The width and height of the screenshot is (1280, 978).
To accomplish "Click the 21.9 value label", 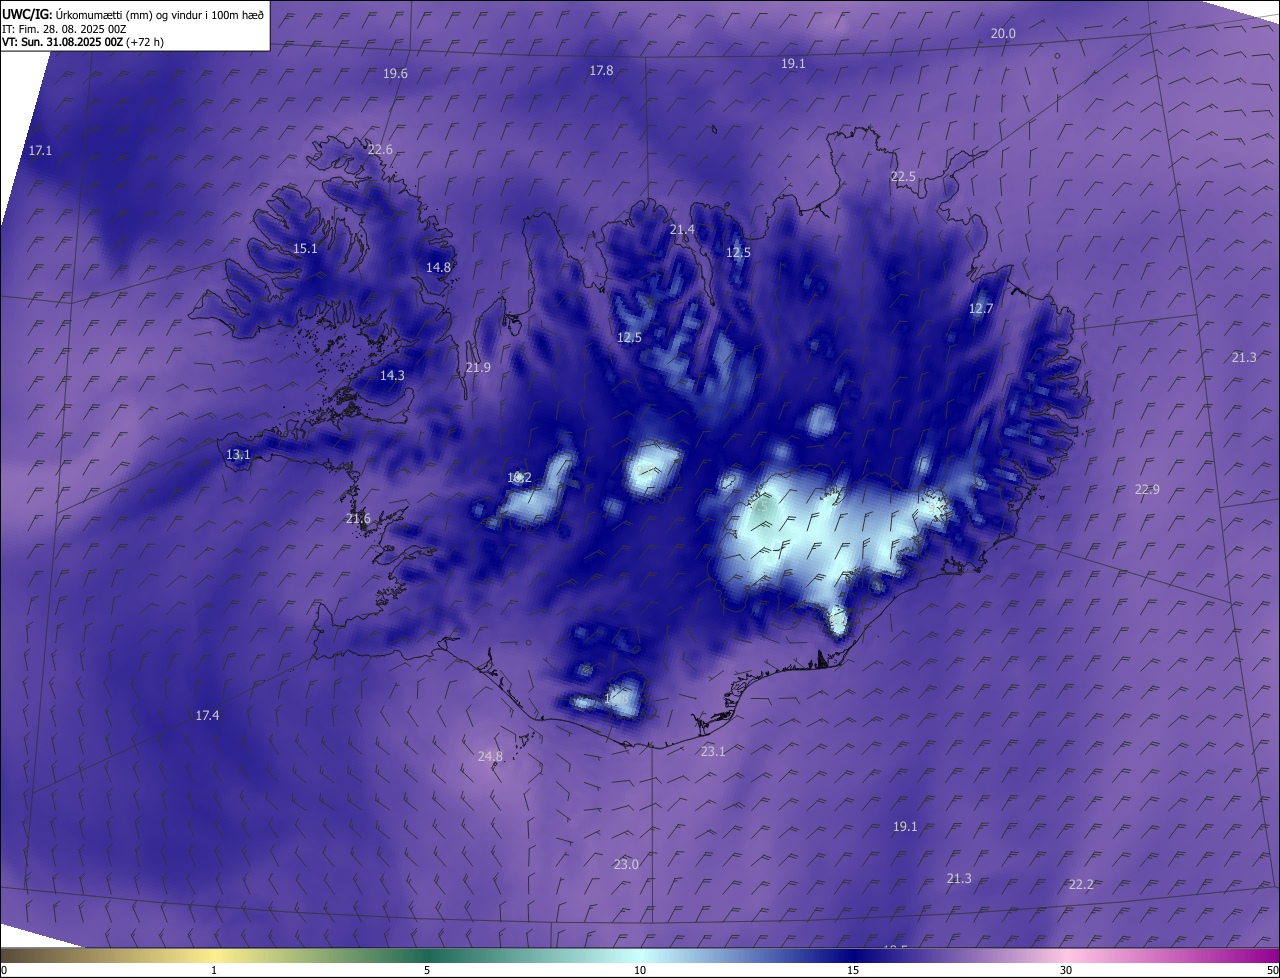I will (478, 368).
